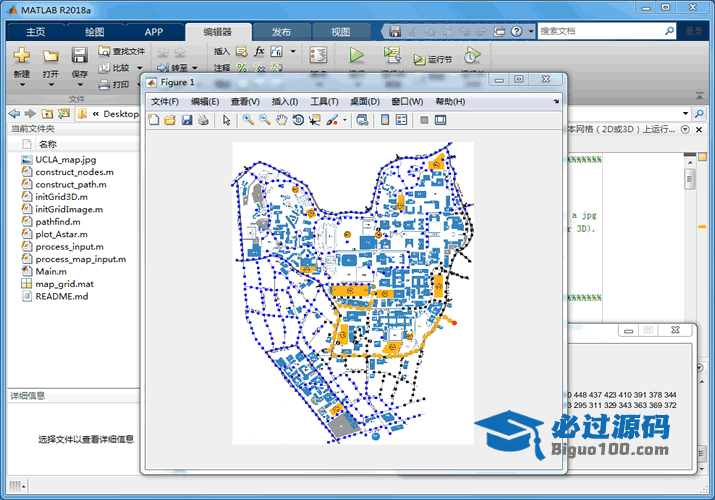Click the back arrow in folder toolbar
Image resolution: width=715 pixels, height=500 pixels.
(15, 113)
